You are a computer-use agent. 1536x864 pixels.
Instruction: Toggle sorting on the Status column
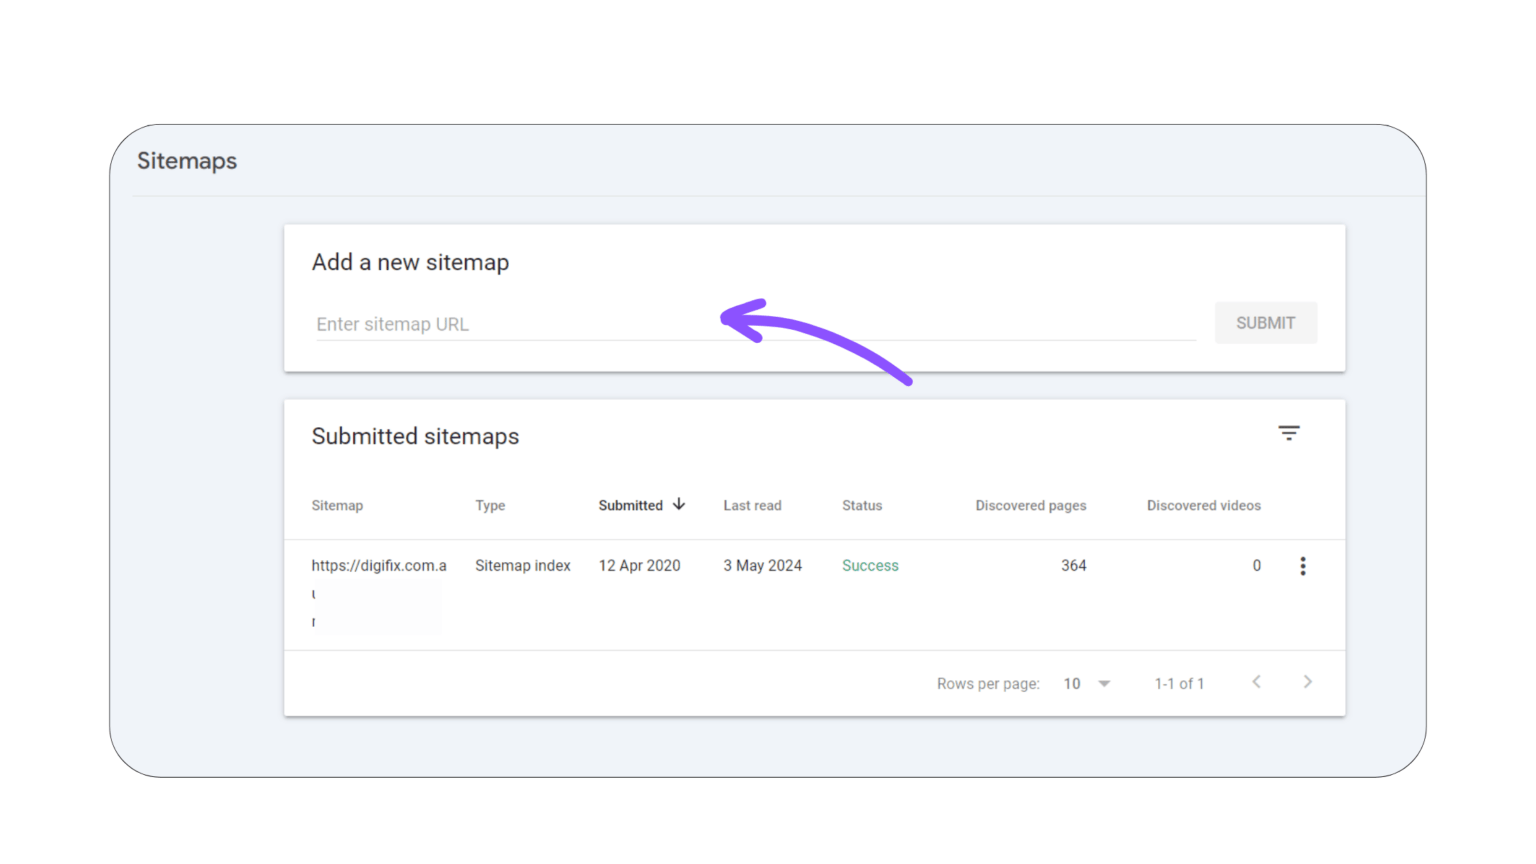(x=861, y=505)
